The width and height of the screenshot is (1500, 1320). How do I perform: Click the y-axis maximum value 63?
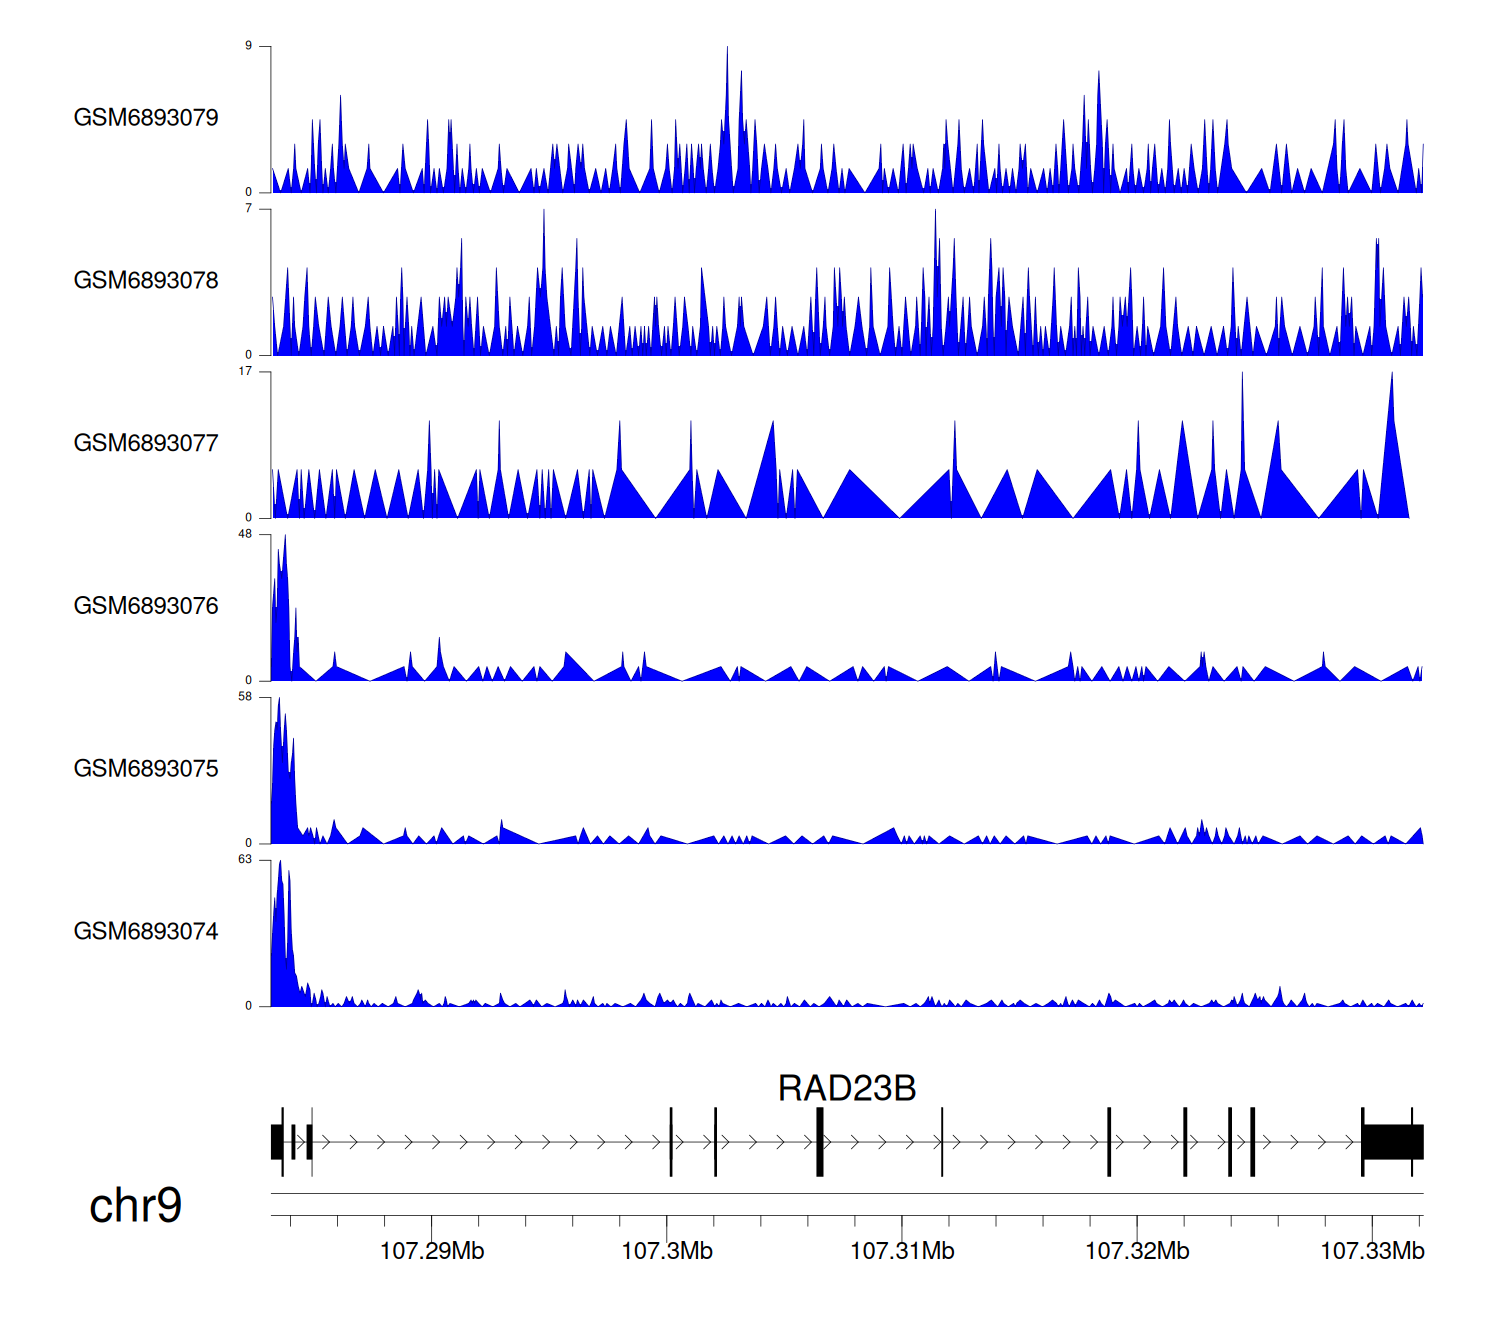pos(245,860)
